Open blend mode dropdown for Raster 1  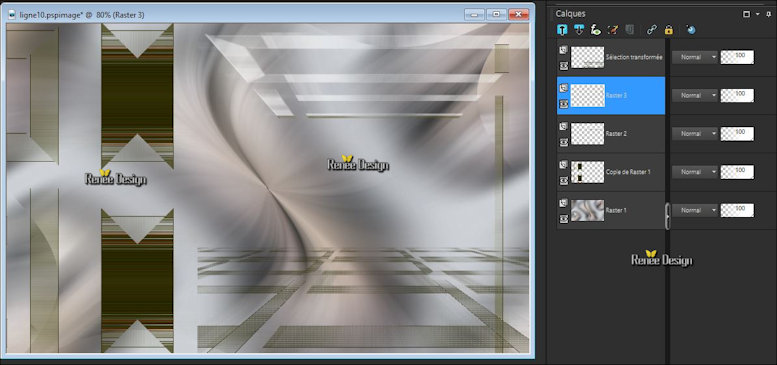(695, 210)
